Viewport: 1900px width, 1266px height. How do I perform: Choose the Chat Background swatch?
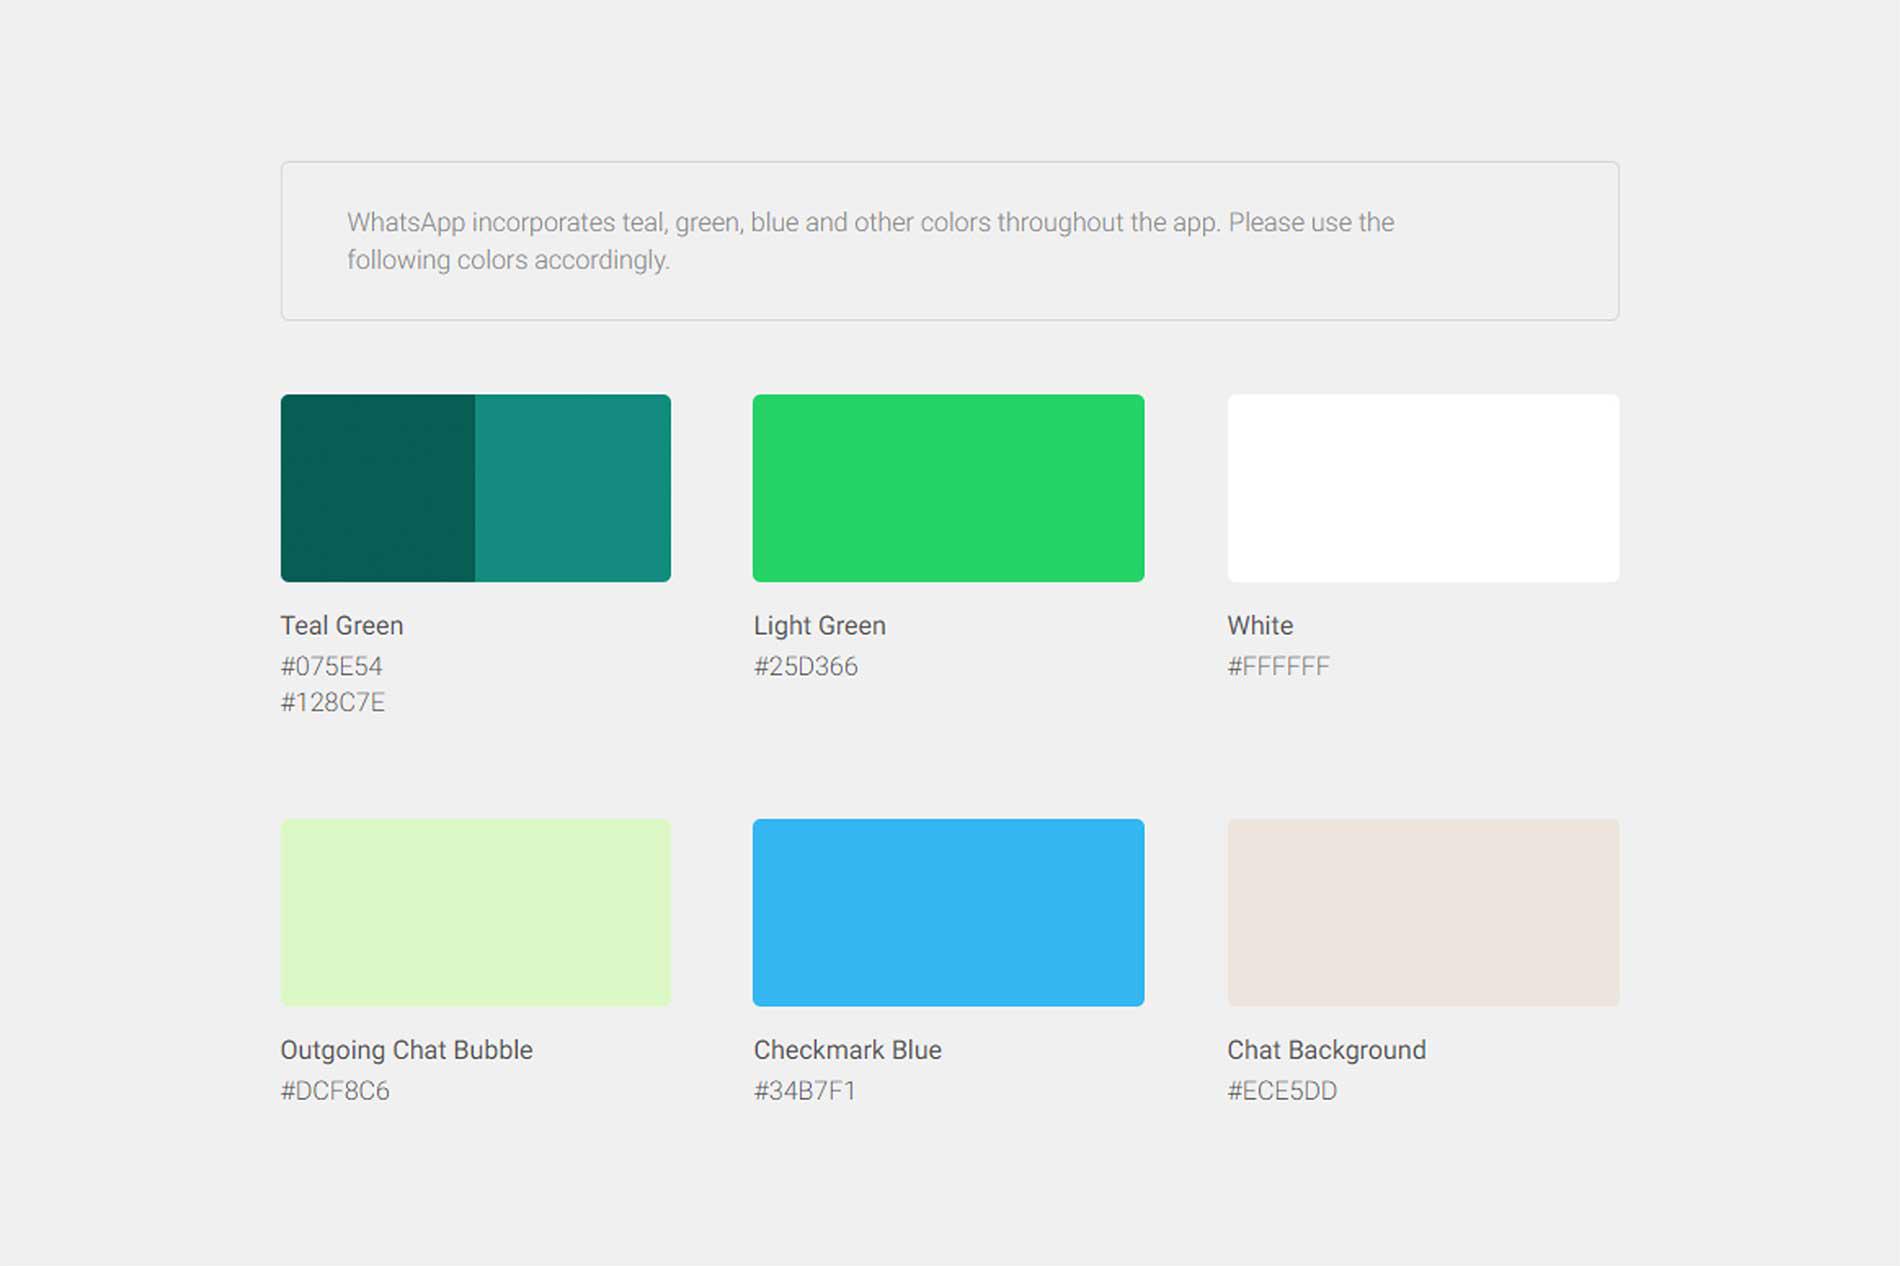click(1423, 912)
